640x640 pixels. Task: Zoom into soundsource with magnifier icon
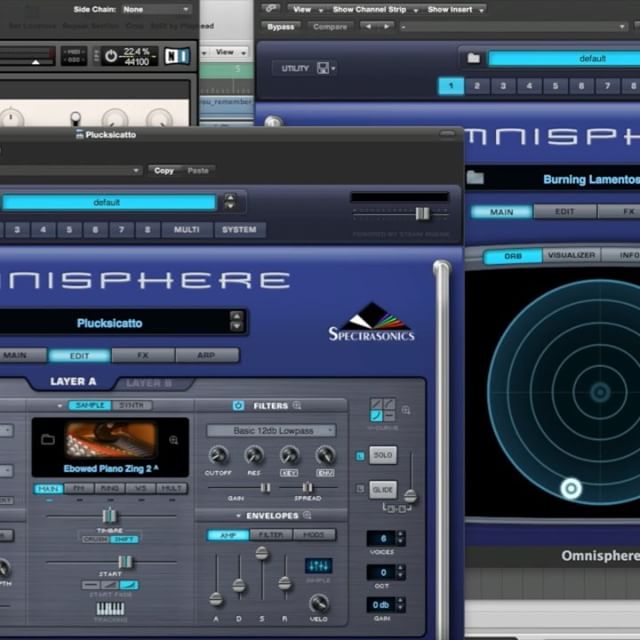[174, 440]
